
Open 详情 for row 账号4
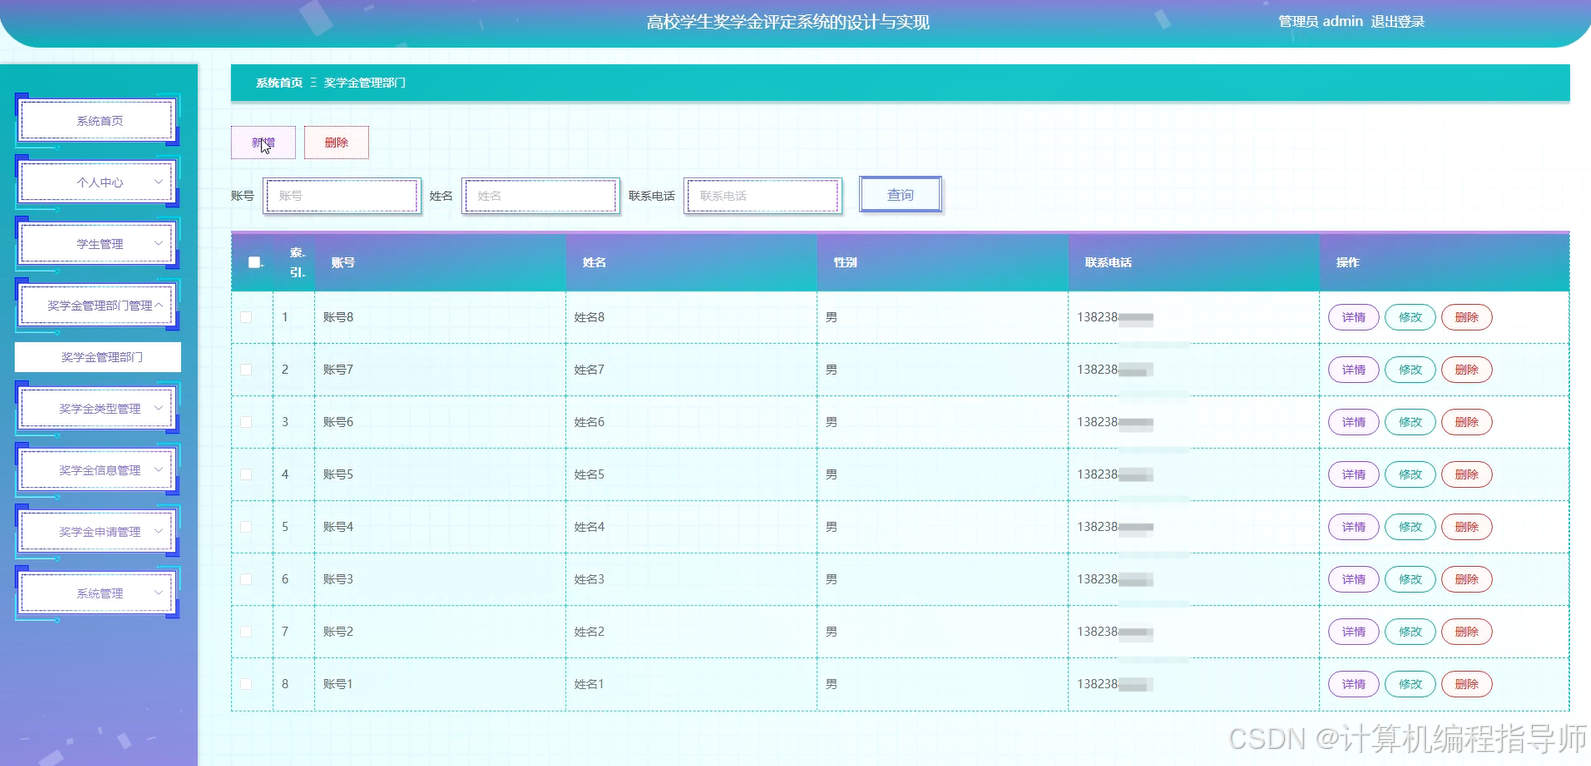pos(1354,527)
